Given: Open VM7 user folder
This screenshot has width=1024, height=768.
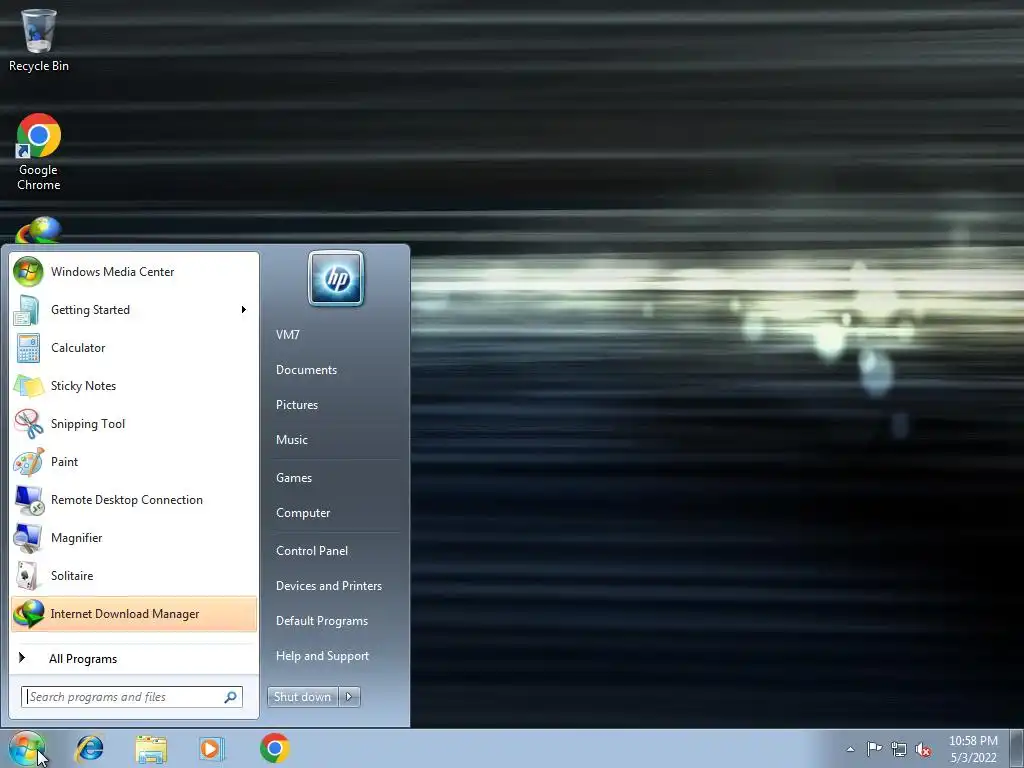Looking at the screenshot, I should coord(287,334).
